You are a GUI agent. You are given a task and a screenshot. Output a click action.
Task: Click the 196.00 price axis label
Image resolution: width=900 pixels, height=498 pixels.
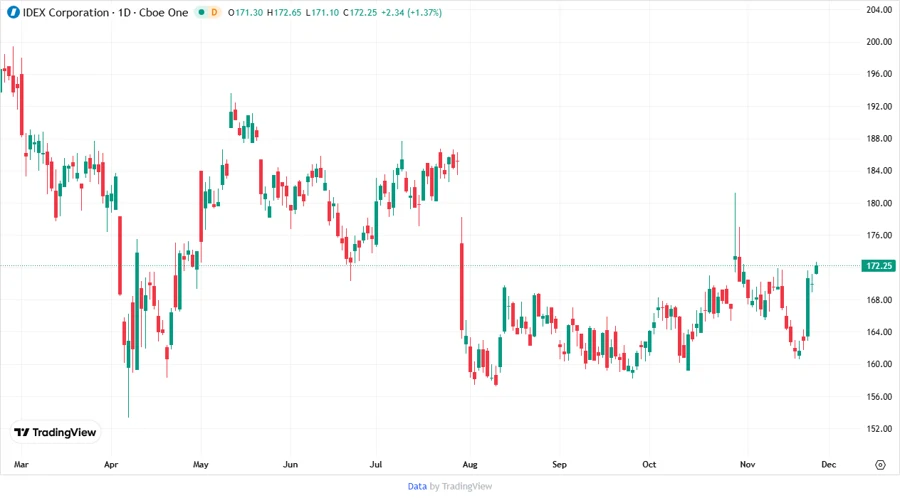coord(879,74)
